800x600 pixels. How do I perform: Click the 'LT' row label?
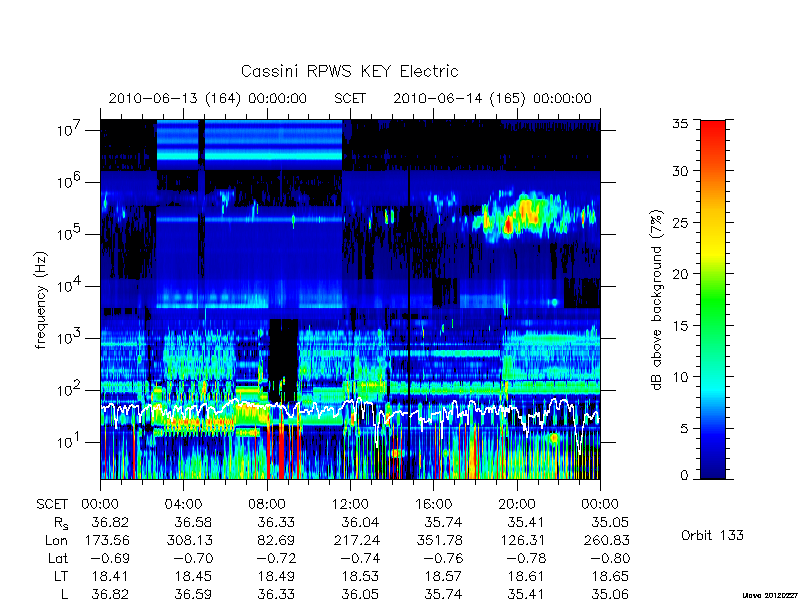(61, 576)
